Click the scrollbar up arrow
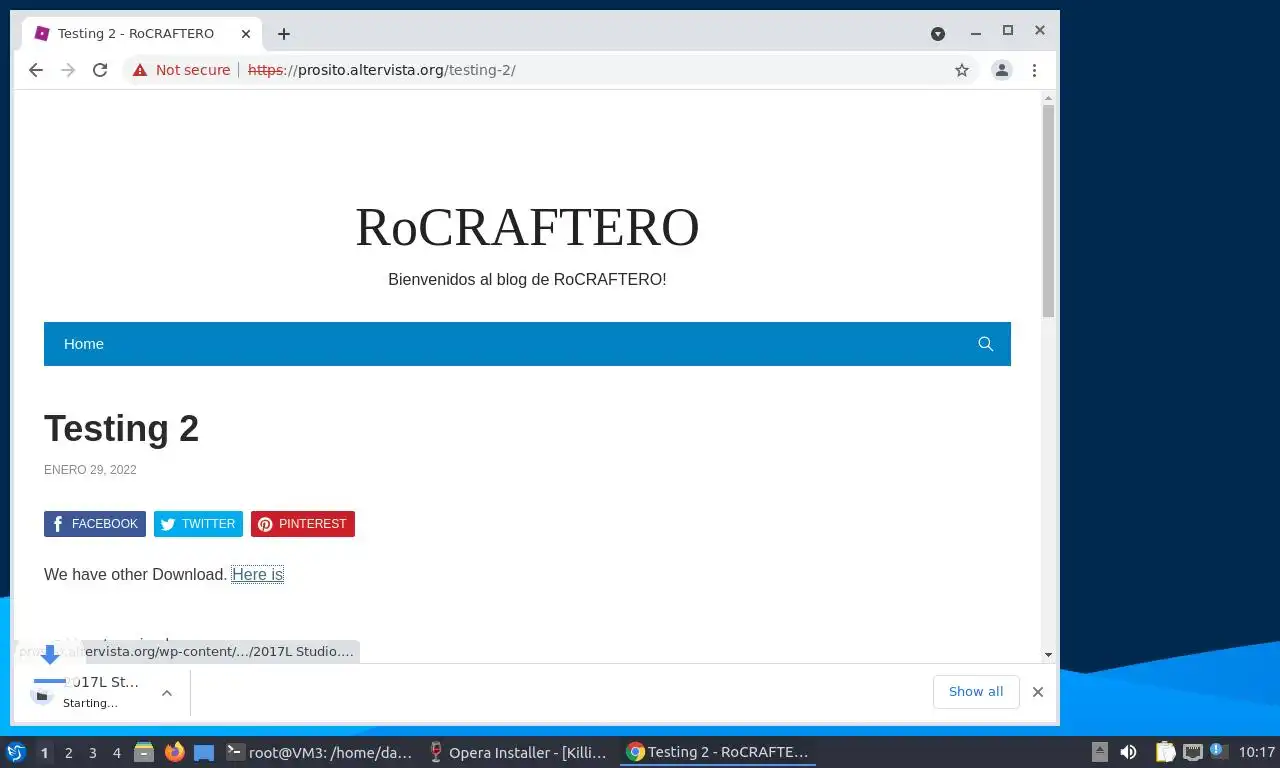Screen dimensions: 1280x768 tap(1048, 98)
